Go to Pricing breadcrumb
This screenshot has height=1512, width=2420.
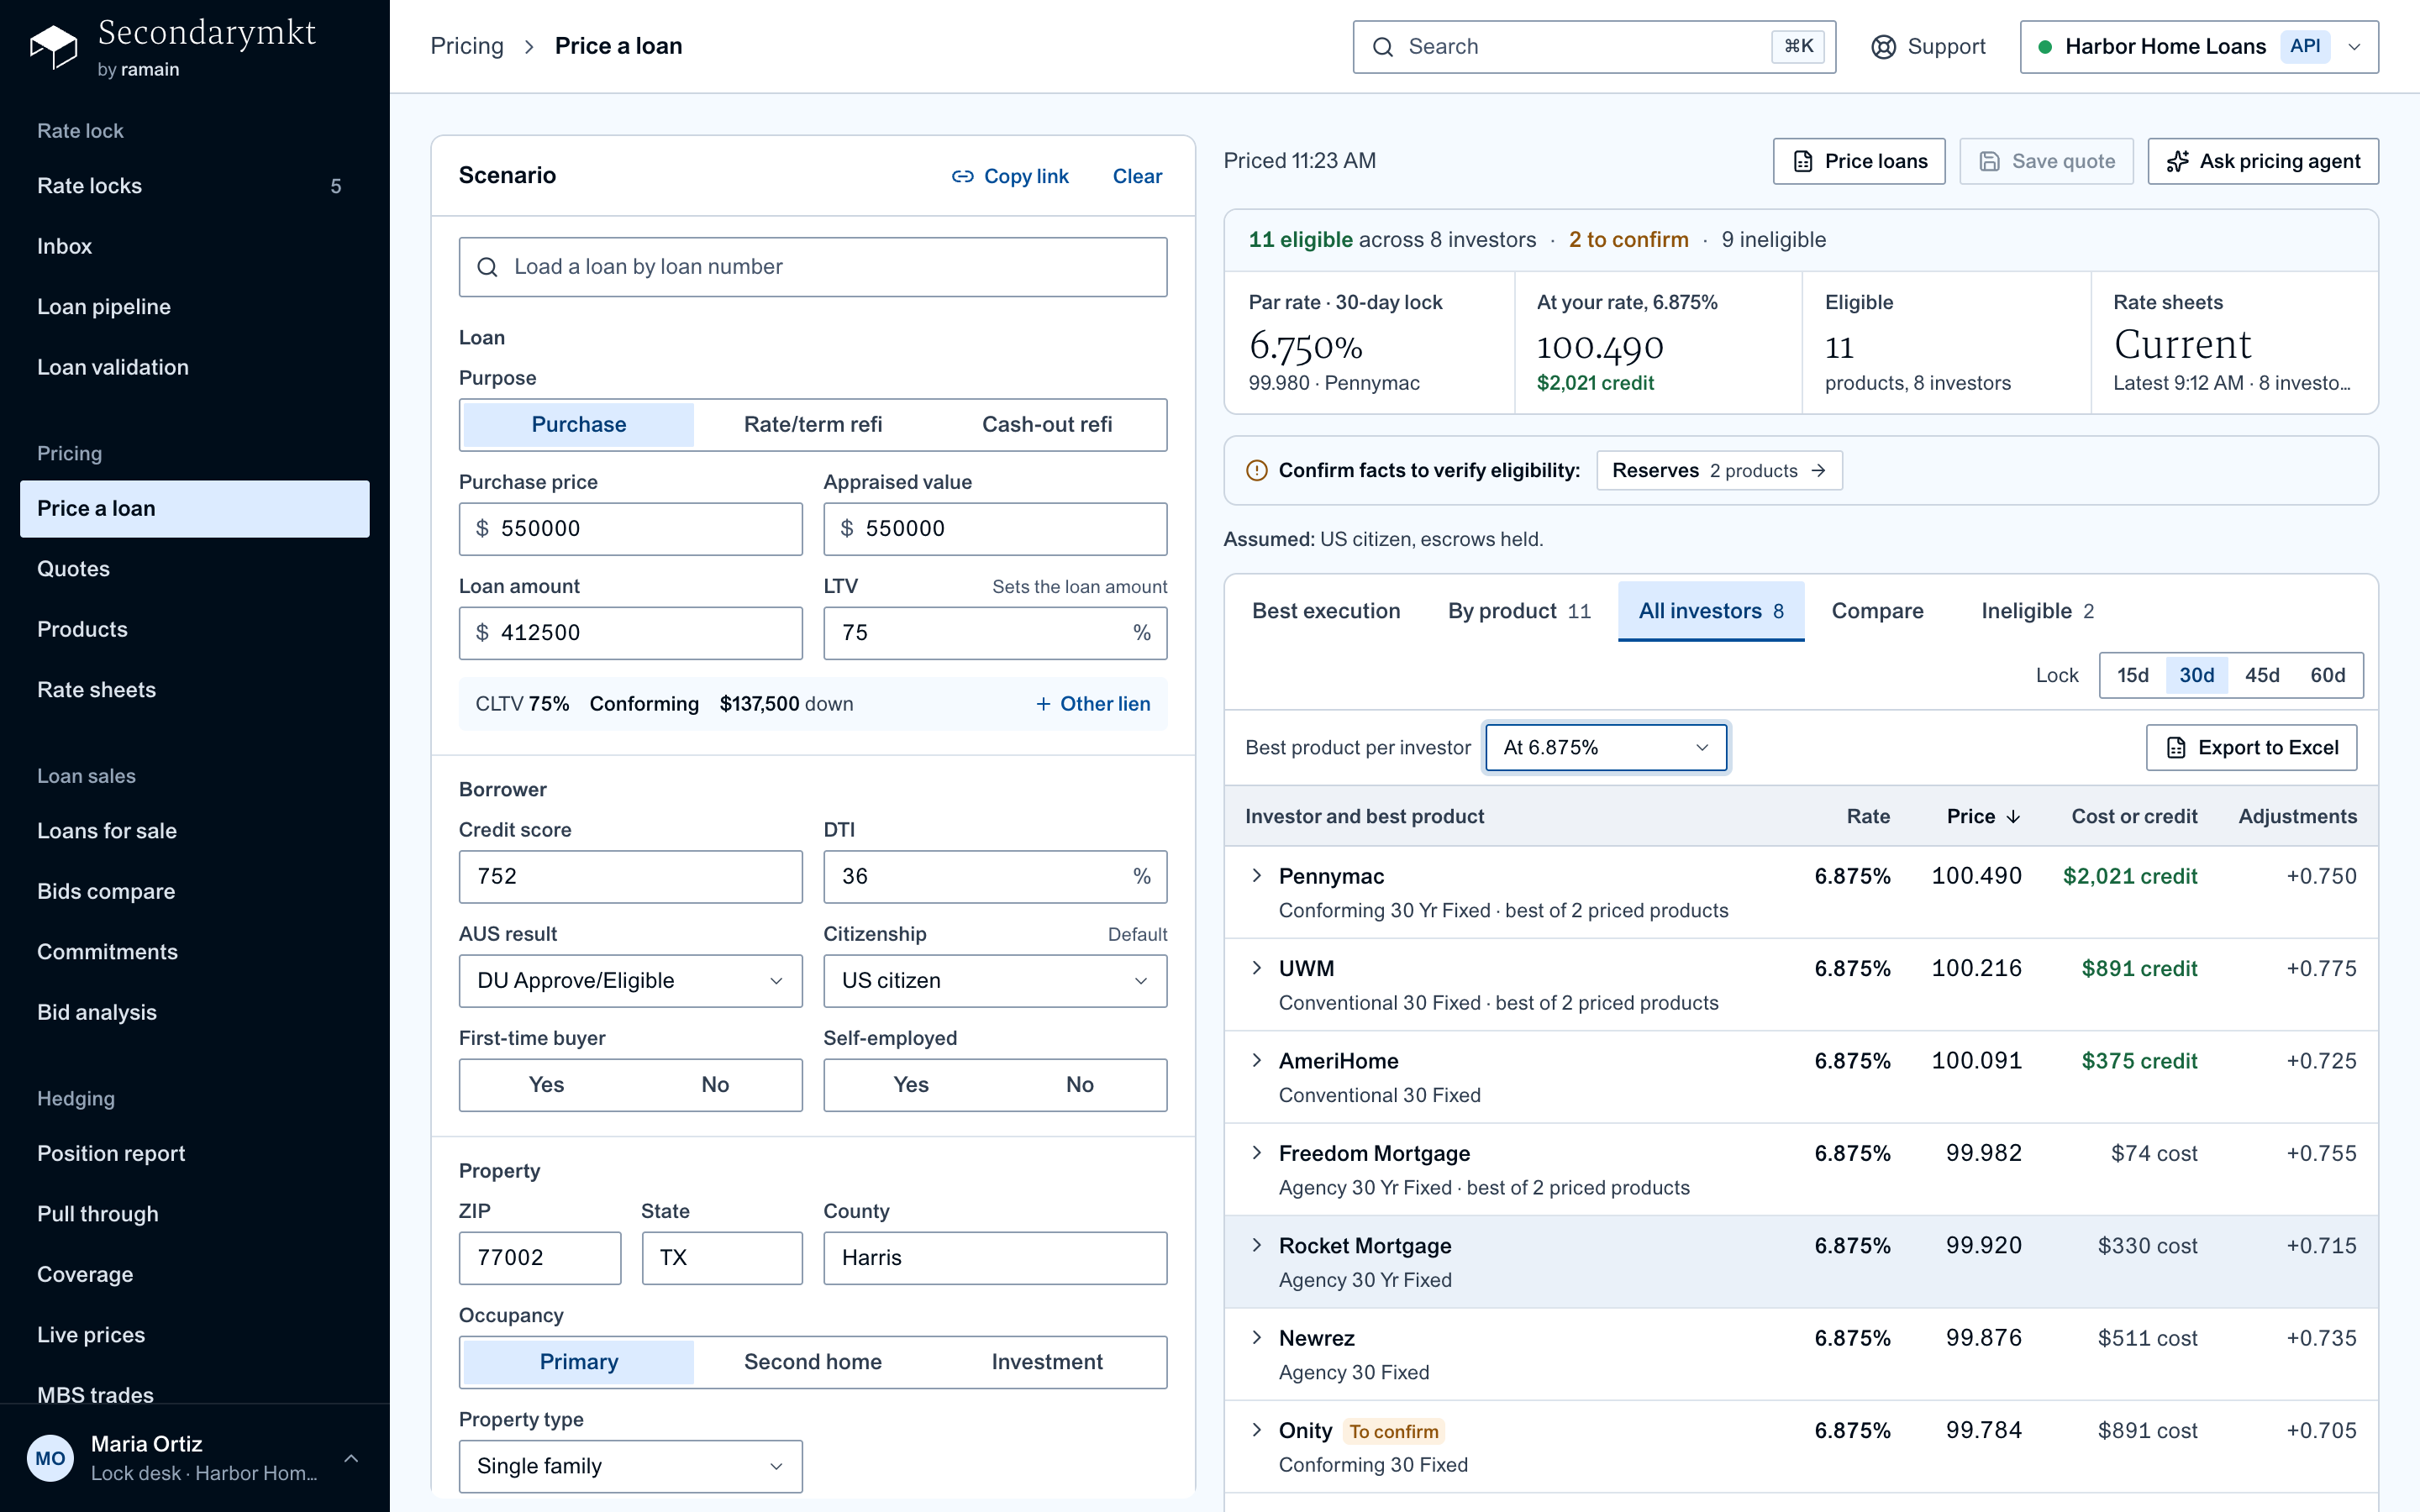467,46
